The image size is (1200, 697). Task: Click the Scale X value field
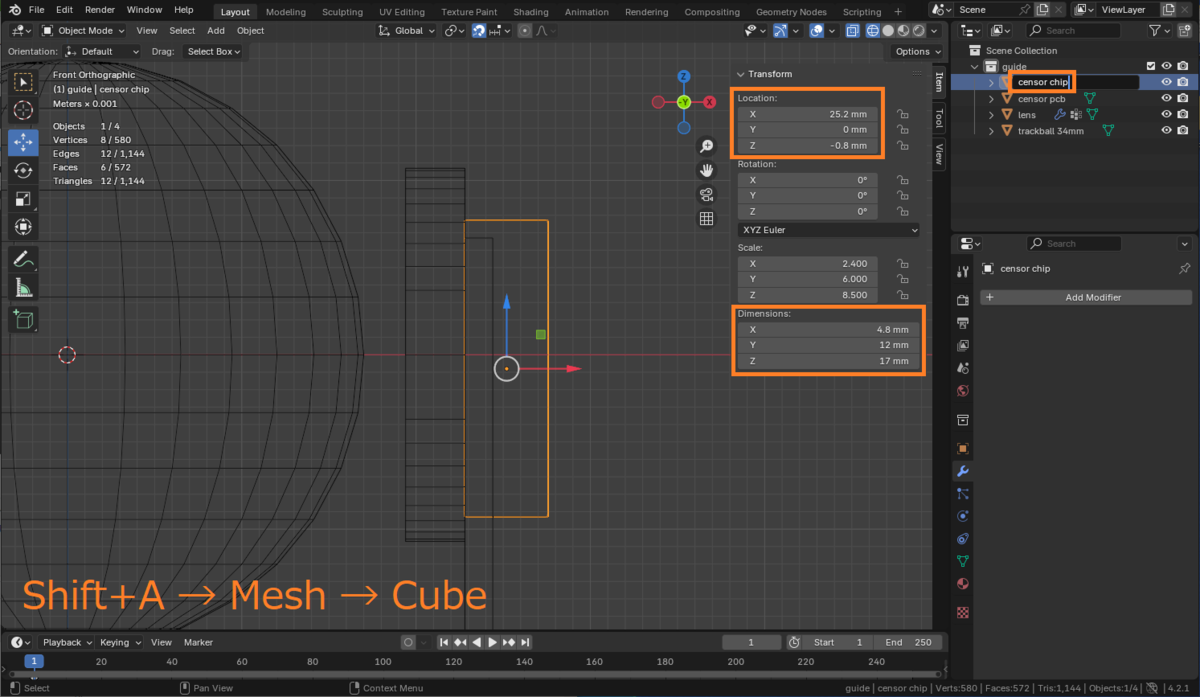[x=808, y=264]
